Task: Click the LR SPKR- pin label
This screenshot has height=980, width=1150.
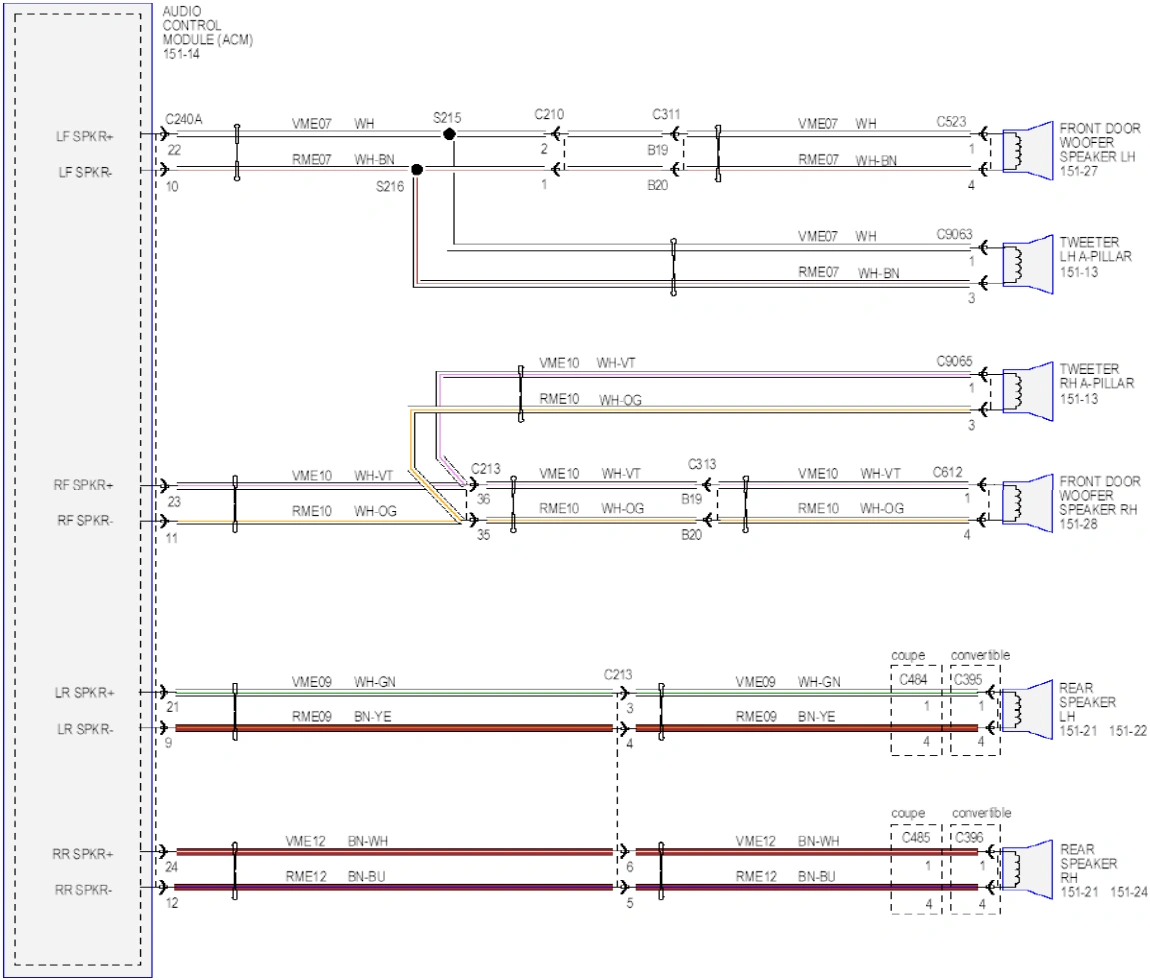Action: (85, 729)
